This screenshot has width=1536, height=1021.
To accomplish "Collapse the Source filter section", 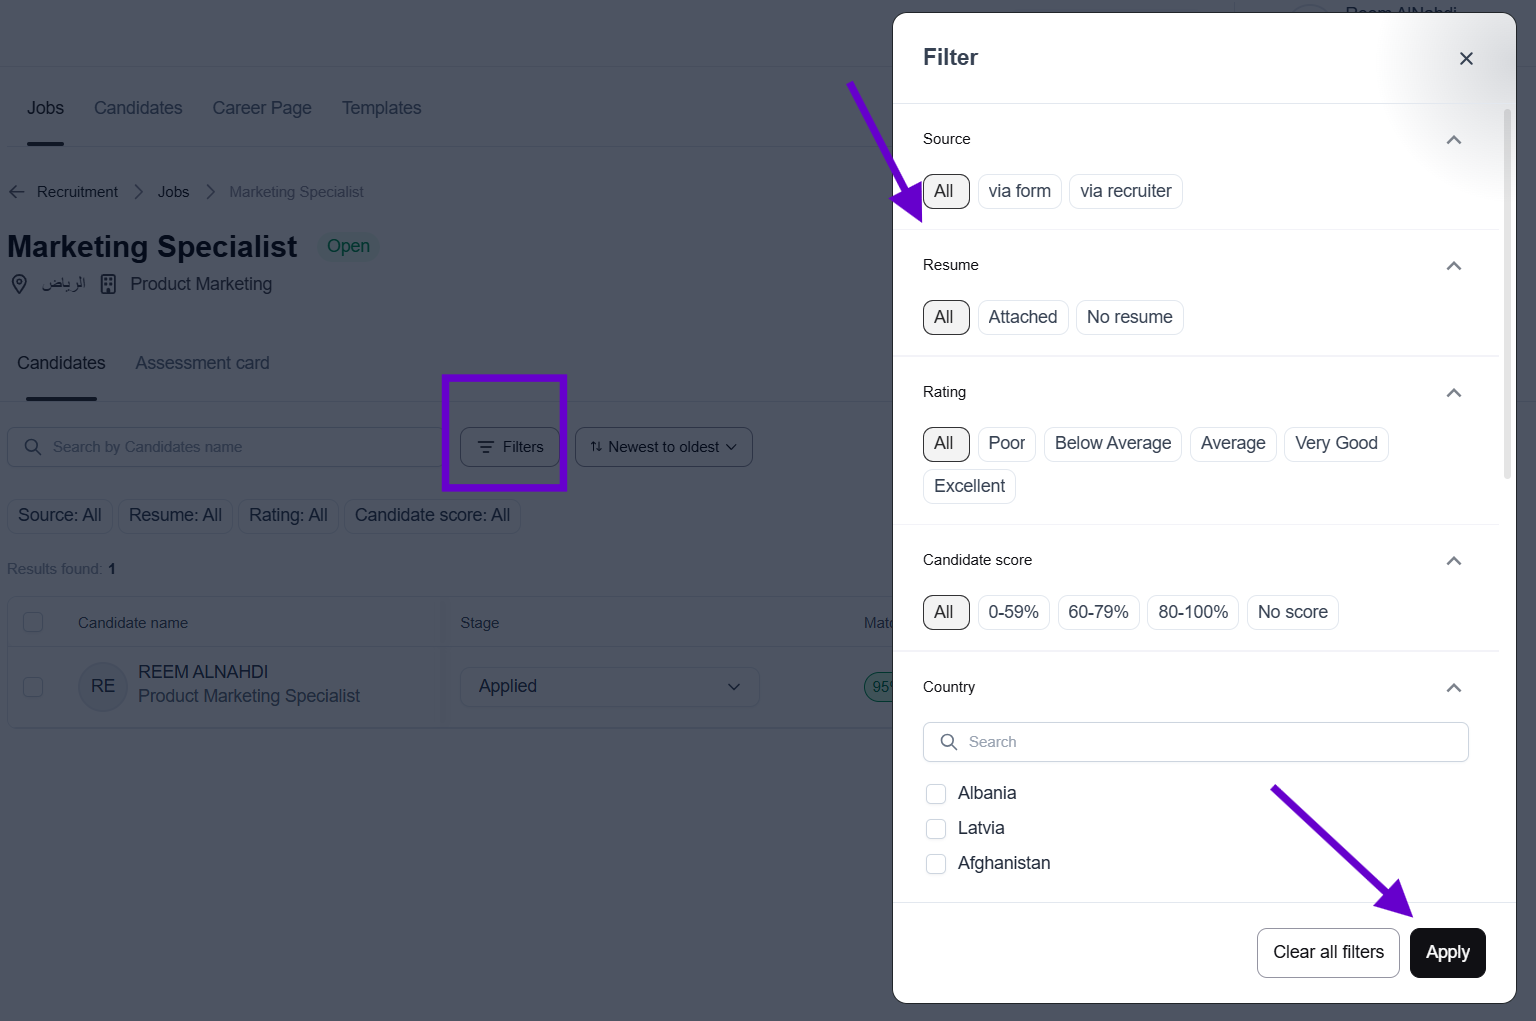I will tap(1454, 140).
